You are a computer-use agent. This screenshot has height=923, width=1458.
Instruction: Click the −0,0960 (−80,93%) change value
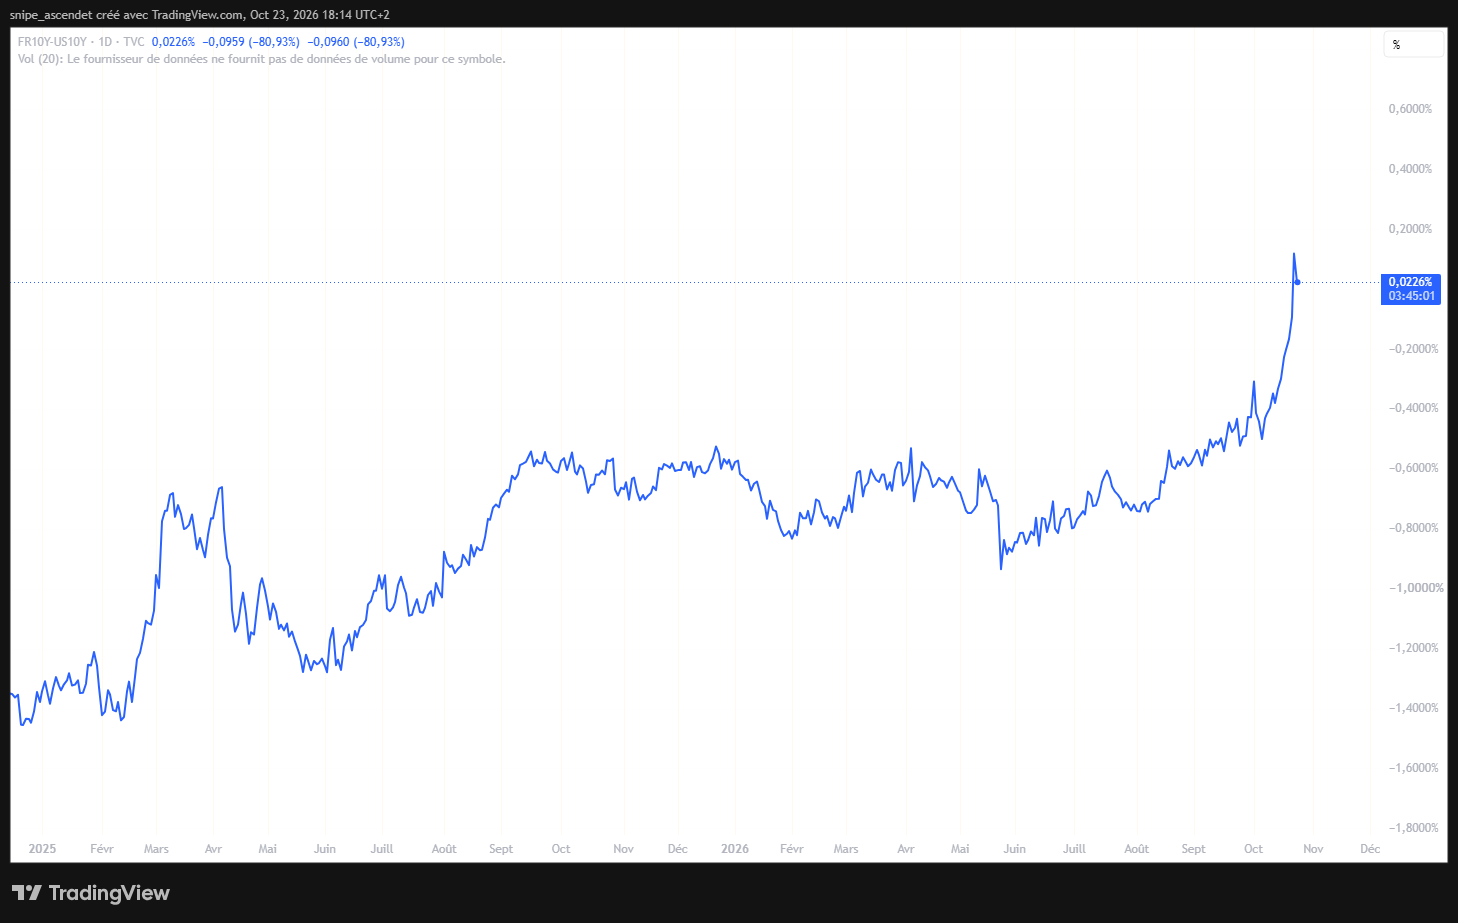[356, 42]
